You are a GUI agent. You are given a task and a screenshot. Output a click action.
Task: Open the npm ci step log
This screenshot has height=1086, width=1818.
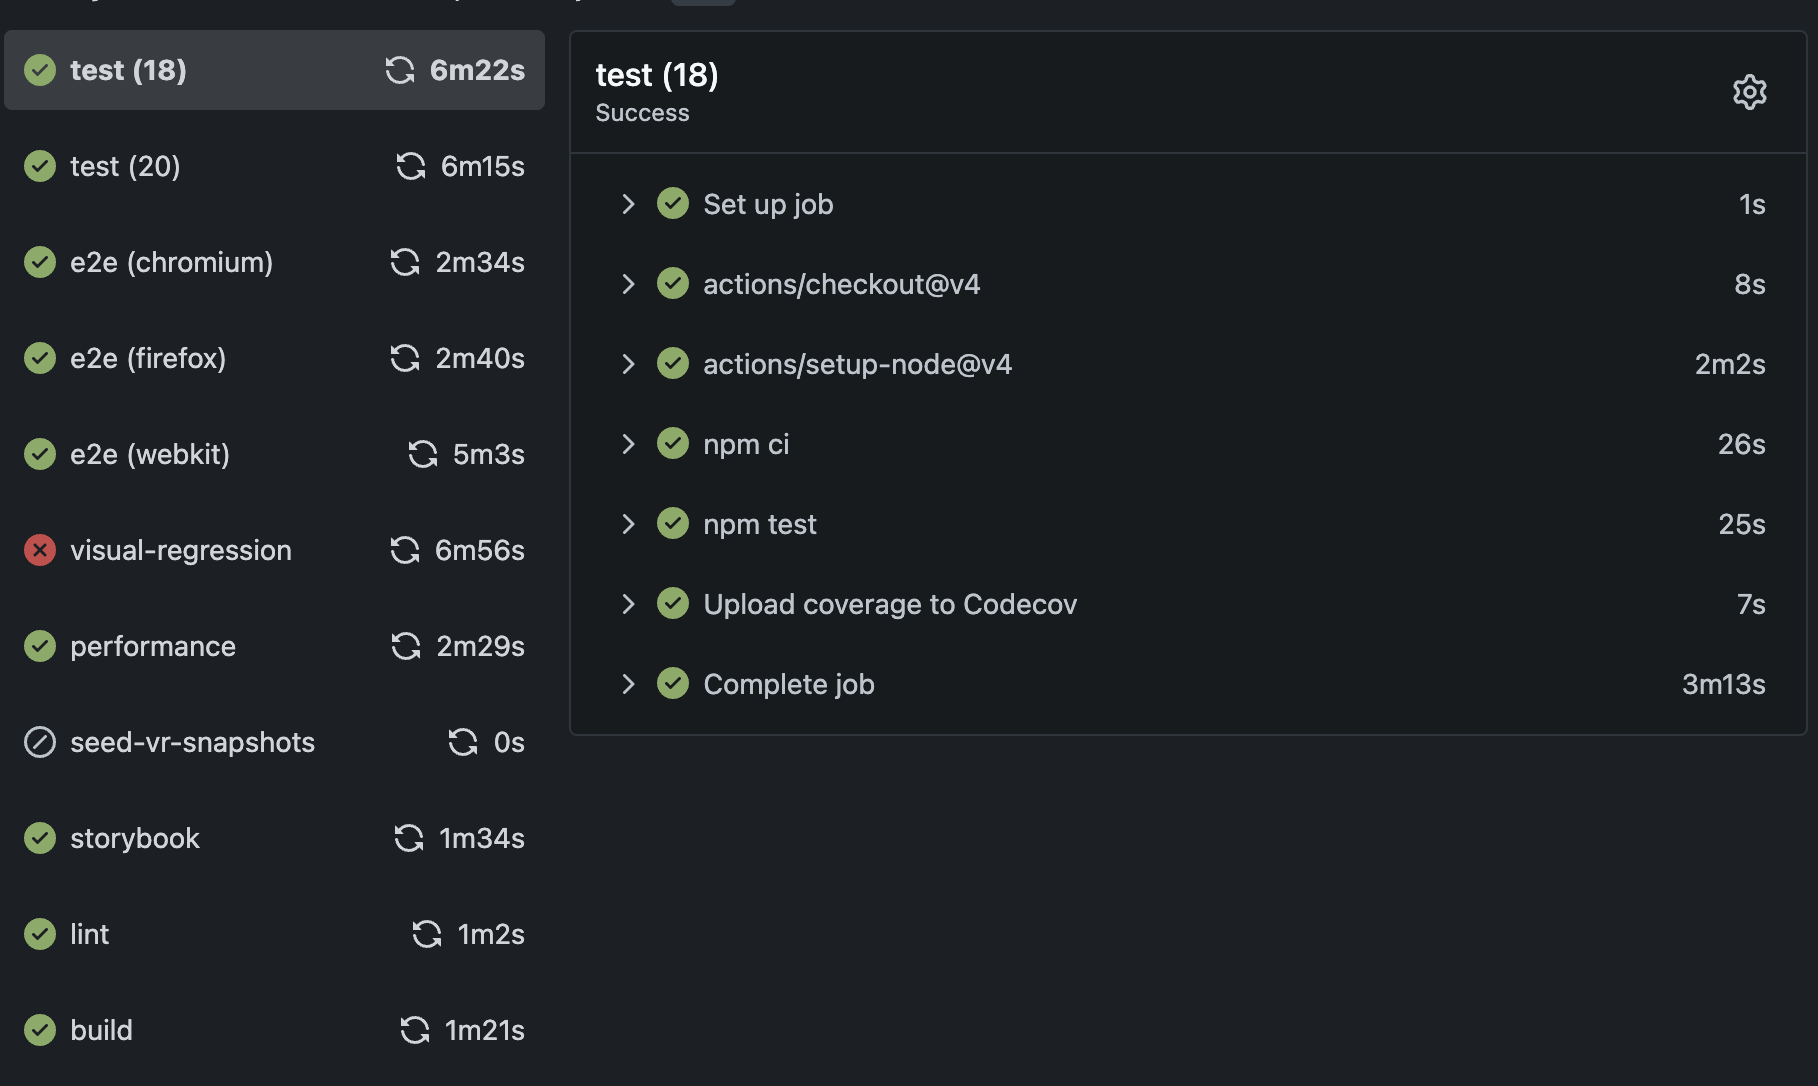(1188, 444)
